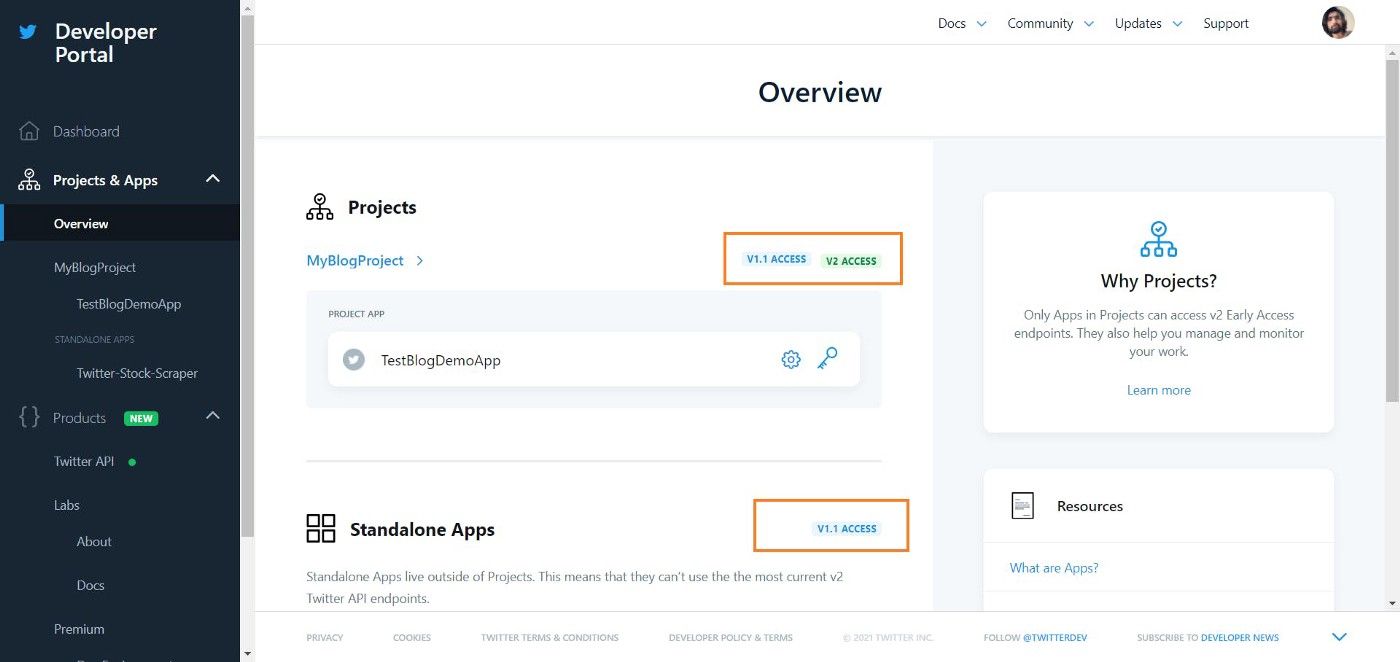
Task: Expand the Community dropdown menu
Action: (x=1050, y=23)
